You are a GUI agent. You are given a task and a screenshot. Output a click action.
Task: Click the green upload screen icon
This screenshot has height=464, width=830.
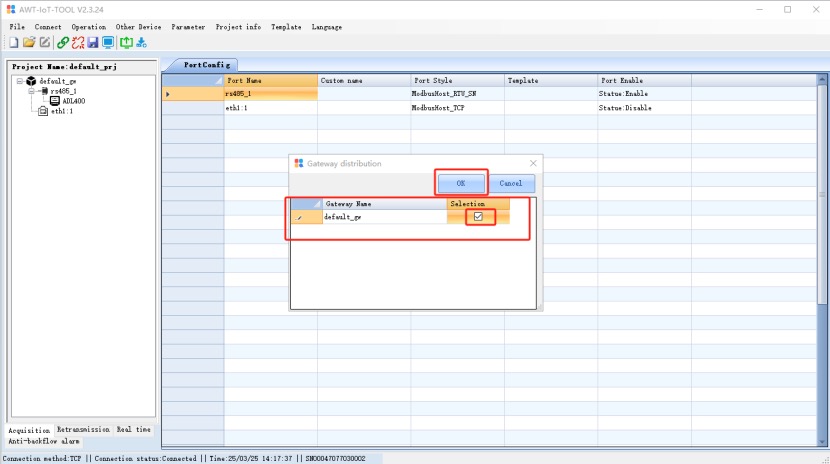(x=126, y=42)
